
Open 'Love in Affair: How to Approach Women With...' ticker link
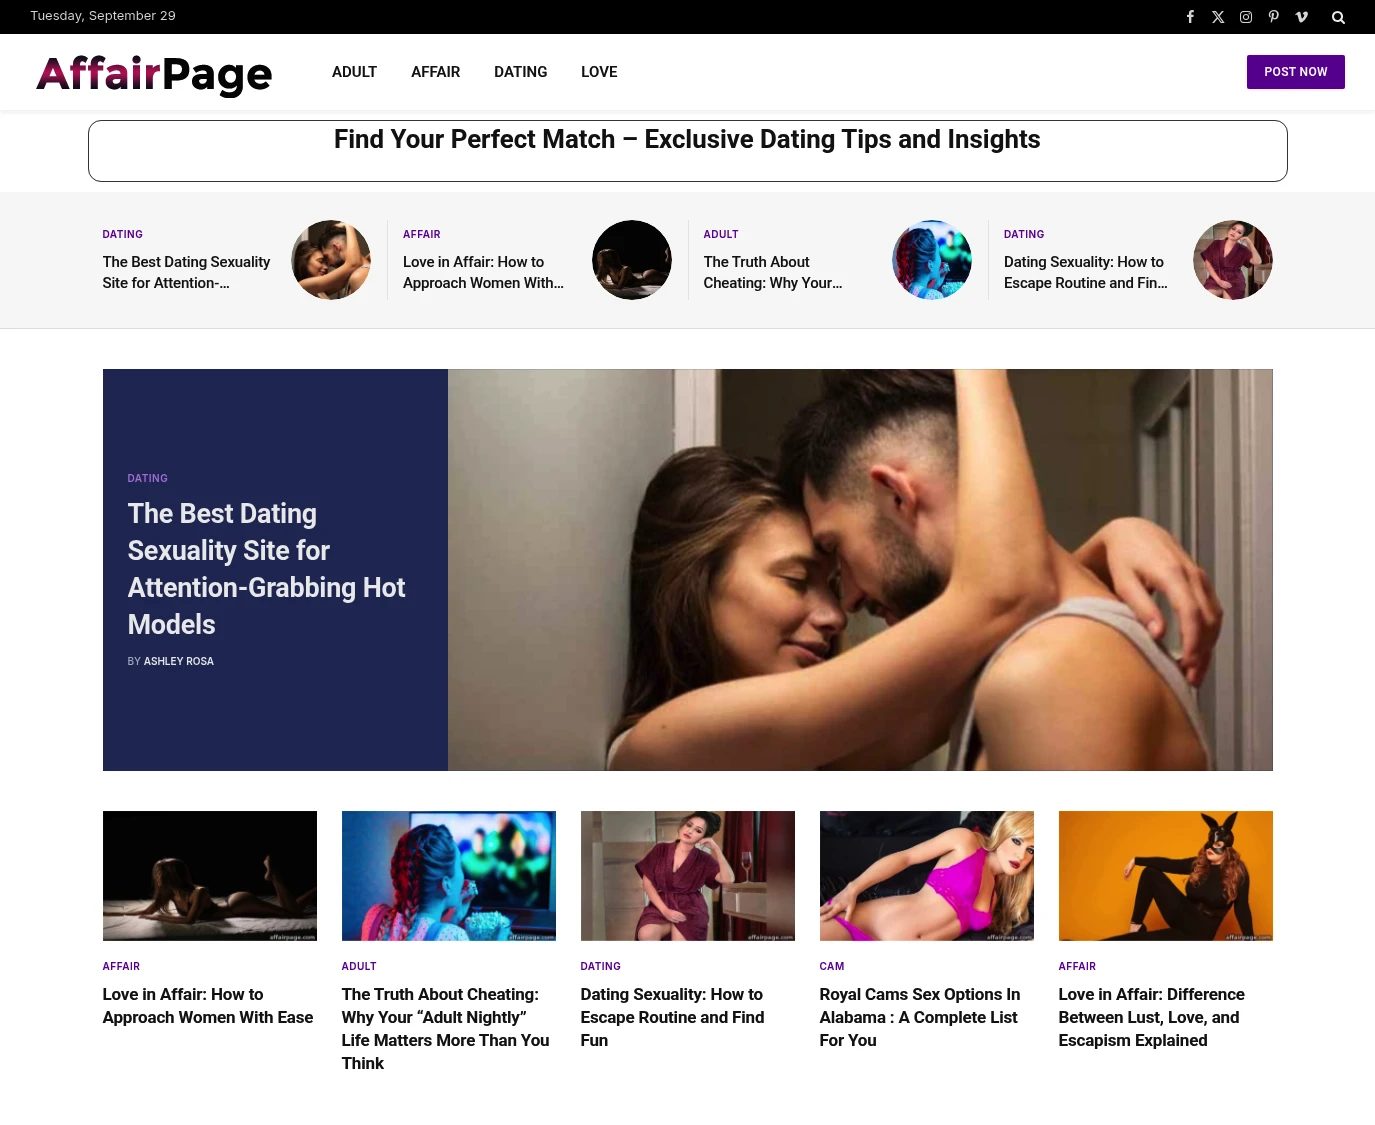pyautogui.click(x=483, y=272)
